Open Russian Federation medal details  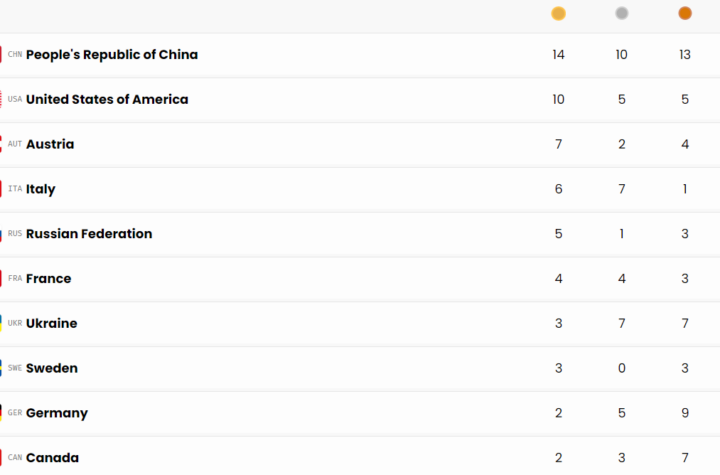pos(89,234)
